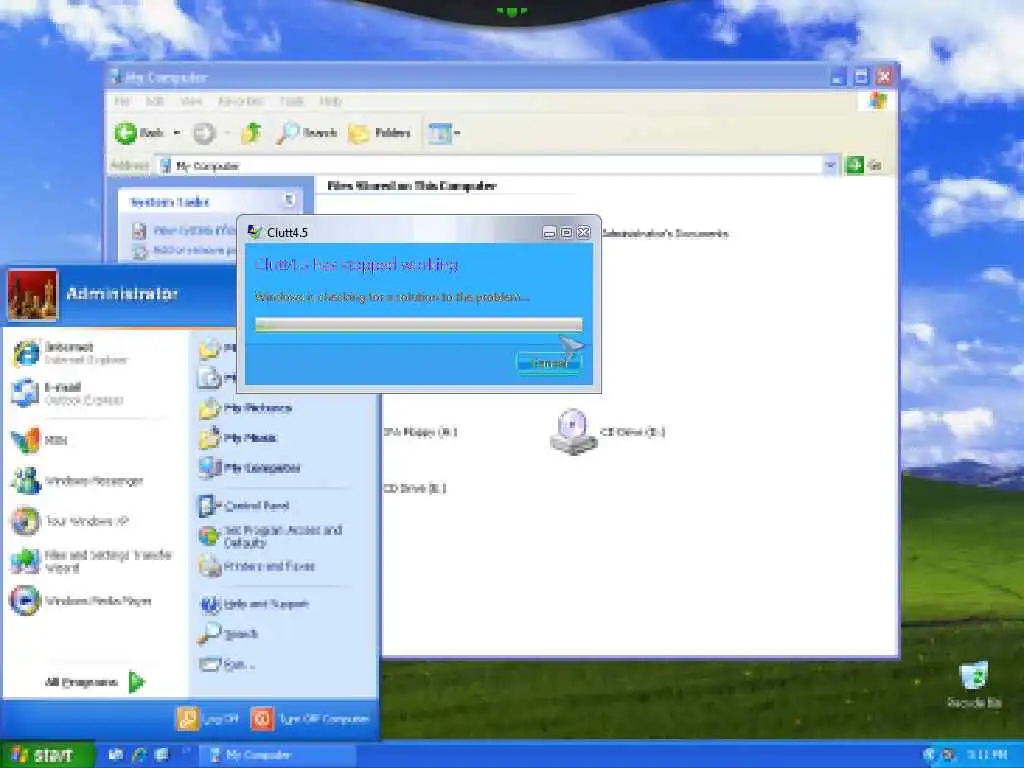The width and height of the screenshot is (1024, 768).
Task: Open Search from Start menu
Action: 228,633
